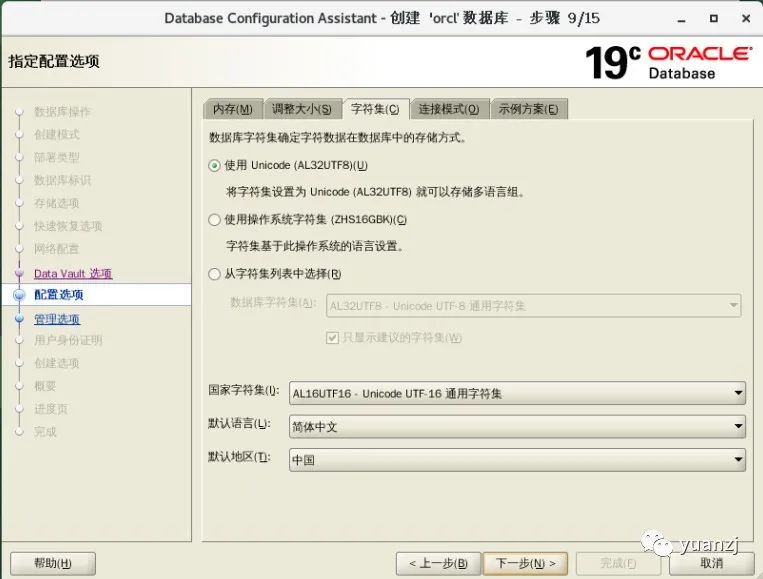Click the 取消 button

coord(711,563)
